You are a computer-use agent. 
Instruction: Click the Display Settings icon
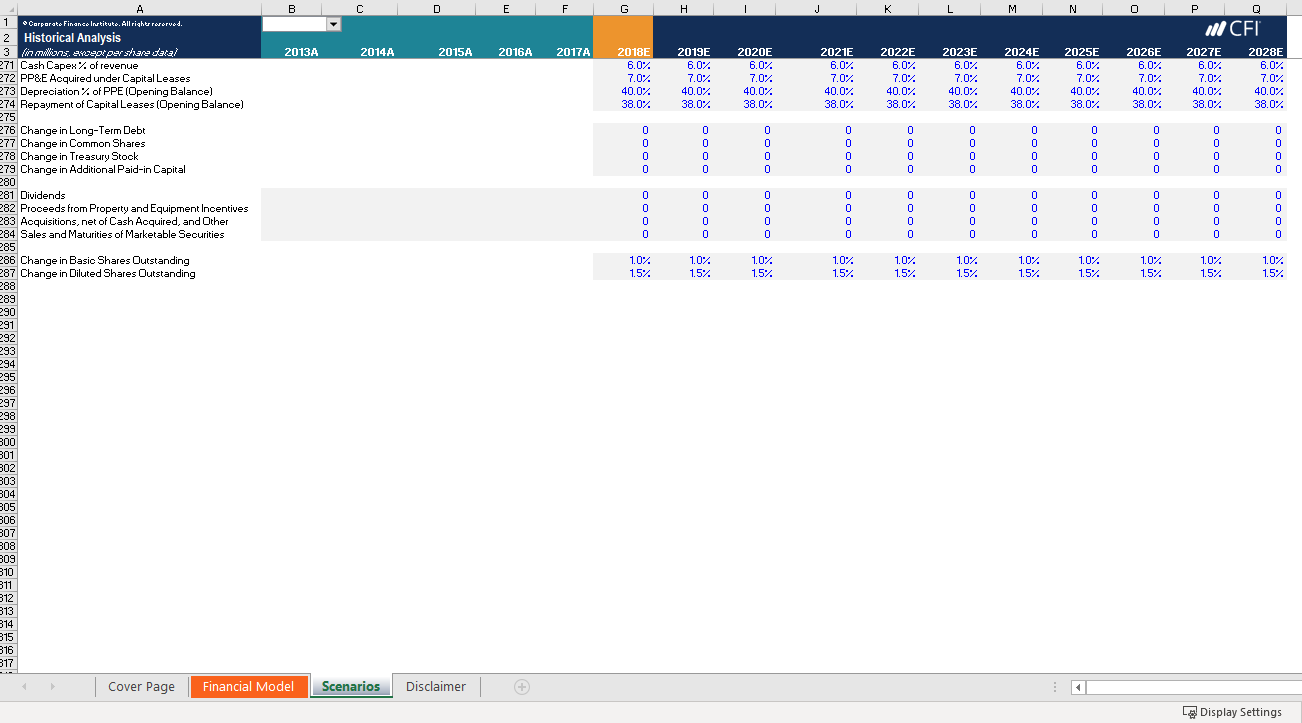[x=1189, y=711]
